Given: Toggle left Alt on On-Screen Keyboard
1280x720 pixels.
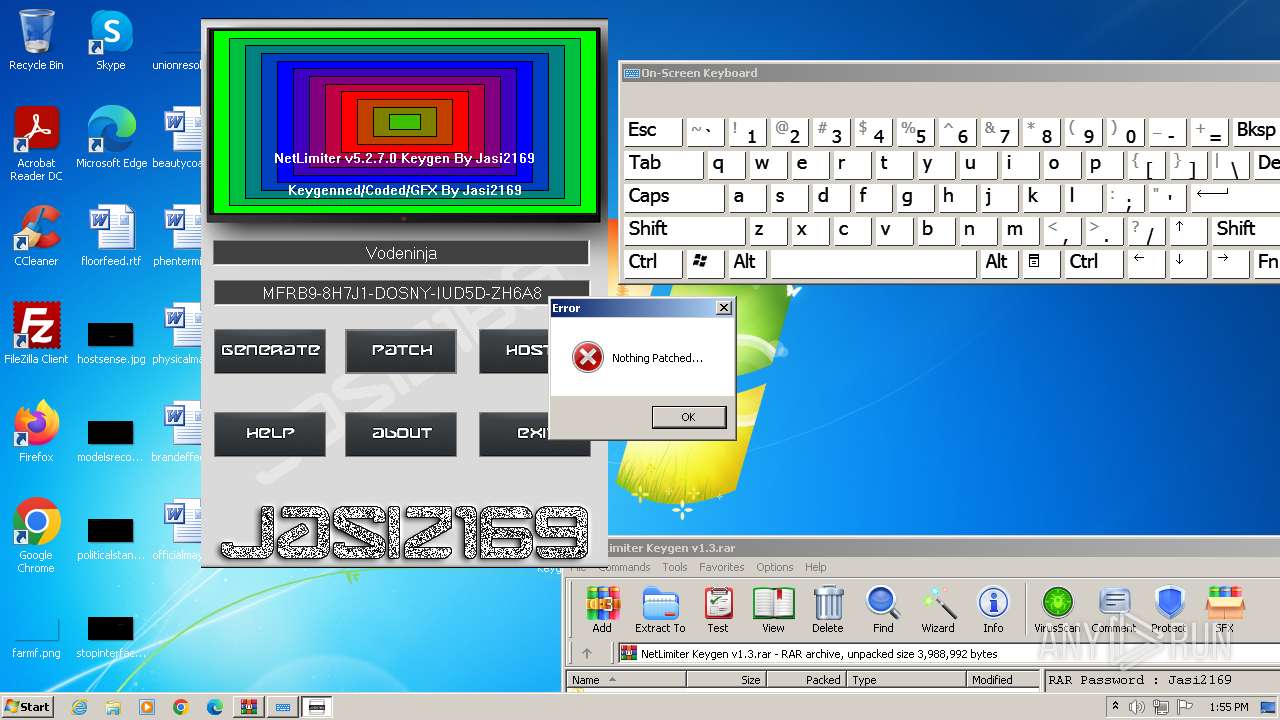Looking at the screenshot, I should pyautogui.click(x=747, y=263).
